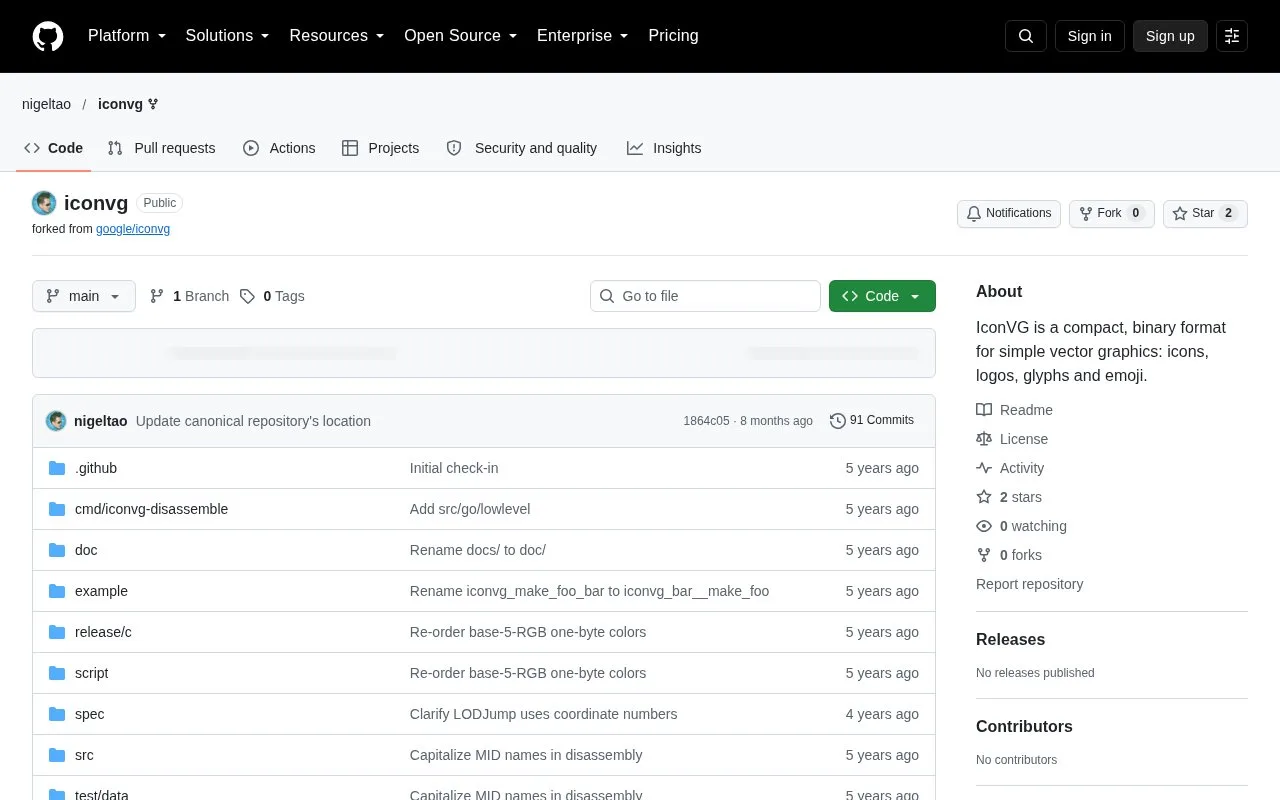The image size is (1280, 800).
Task: Expand the Resources menu
Action: click(x=337, y=36)
